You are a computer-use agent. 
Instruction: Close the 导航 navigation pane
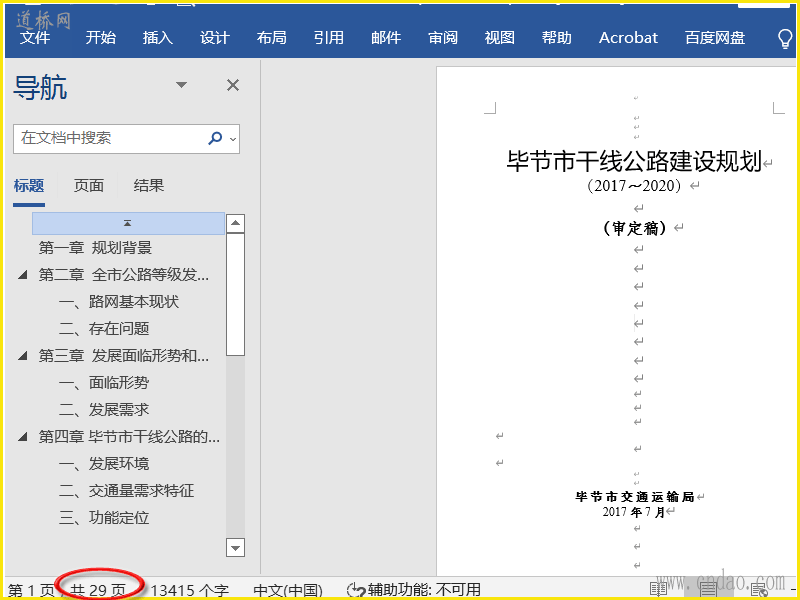233,85
